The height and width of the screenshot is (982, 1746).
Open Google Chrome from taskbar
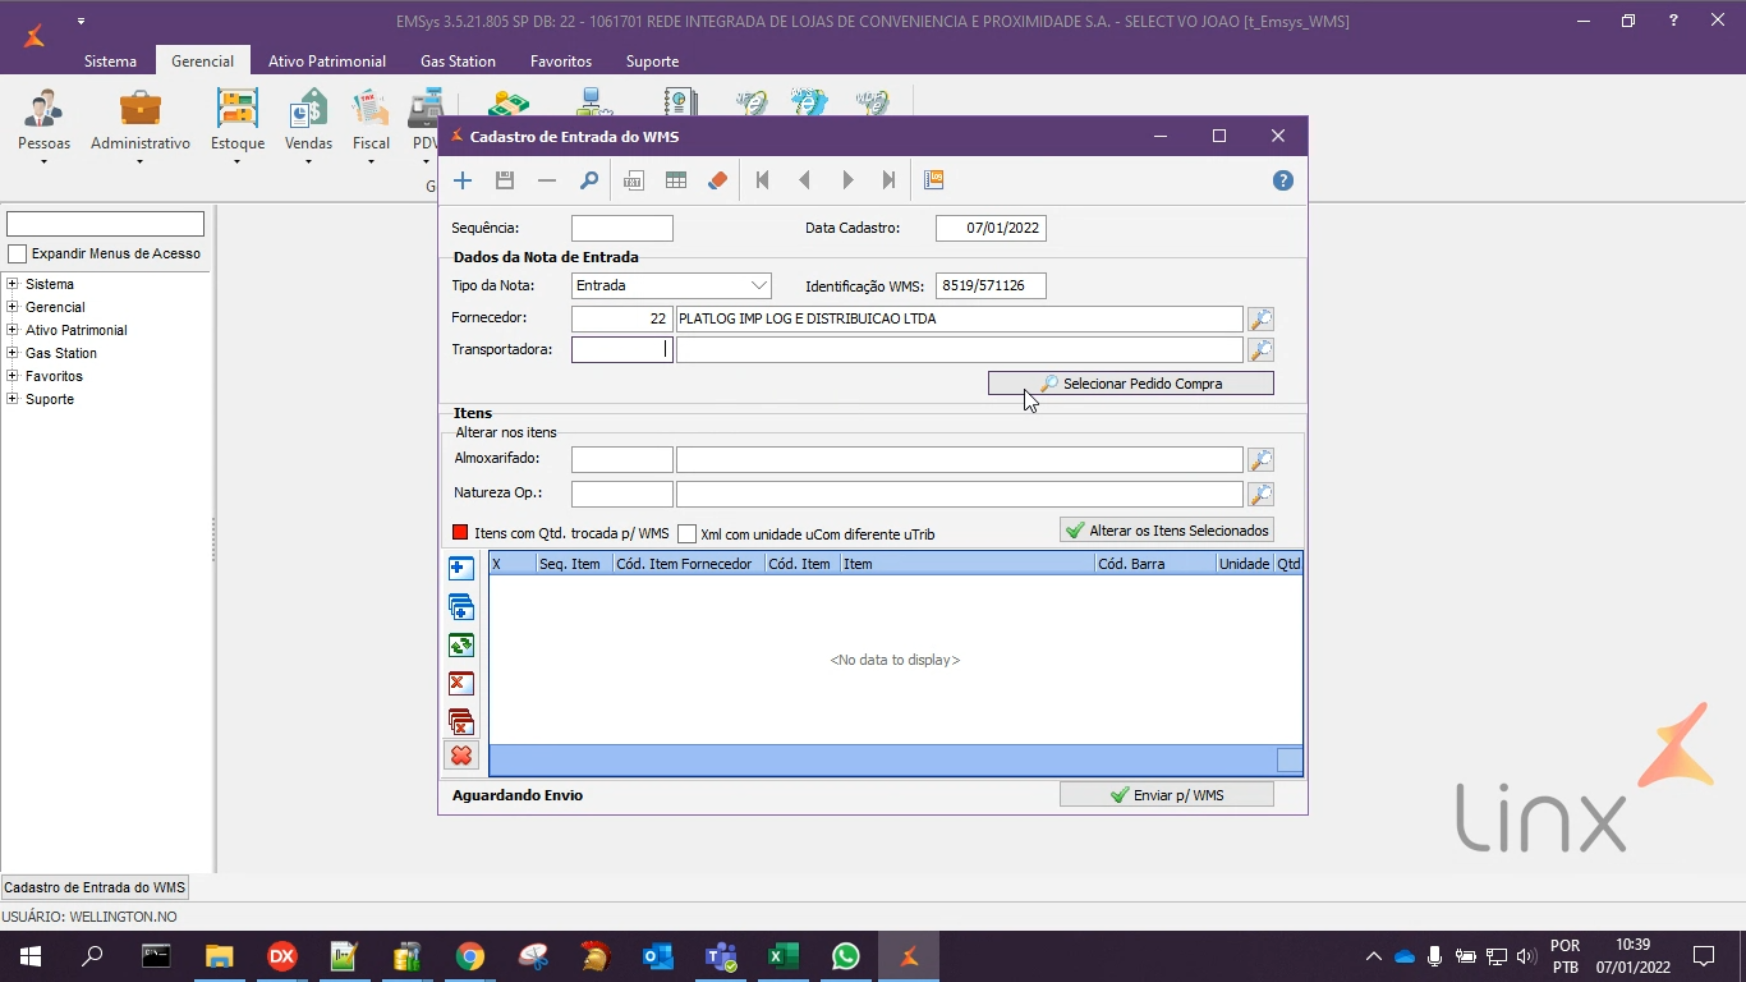pyautogui.click(x=470, y=957)
